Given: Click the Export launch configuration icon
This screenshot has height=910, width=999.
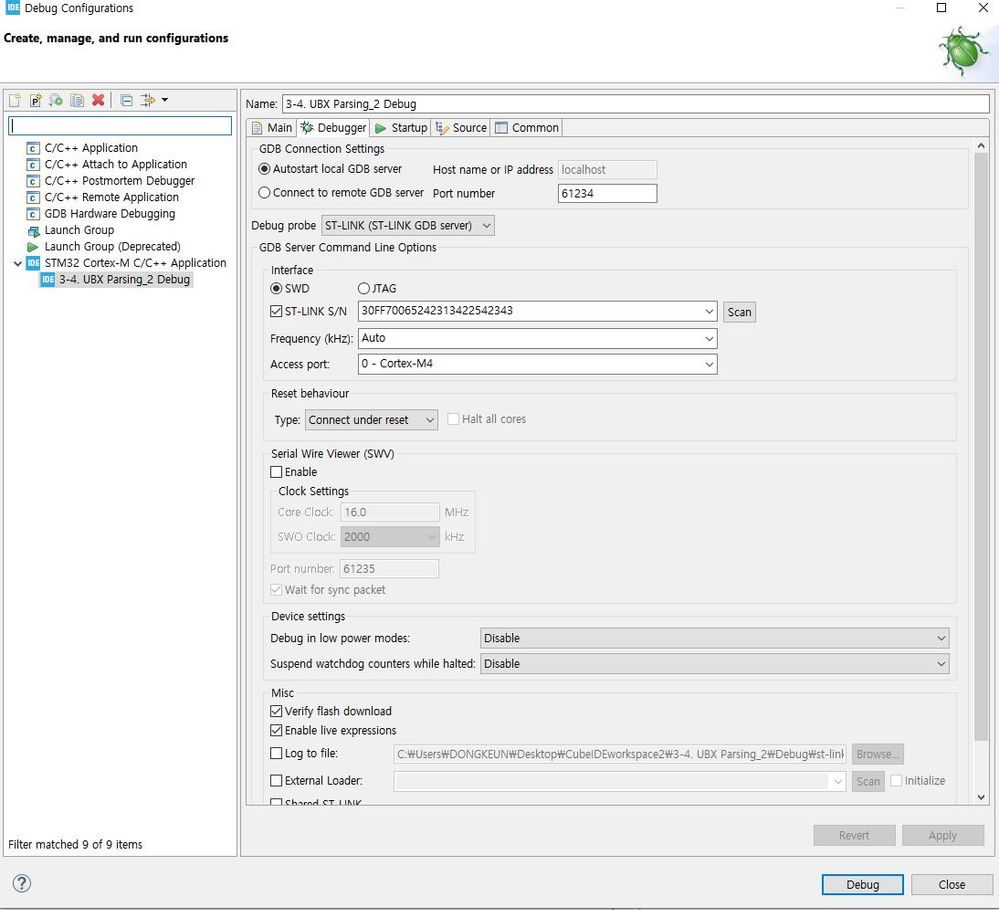Looking at the screenshot, I should pyautogui.click(x=56, y=100).
